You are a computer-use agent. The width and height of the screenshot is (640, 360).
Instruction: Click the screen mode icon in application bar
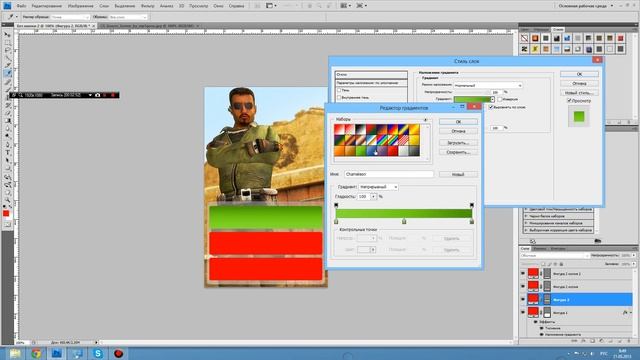360,6
